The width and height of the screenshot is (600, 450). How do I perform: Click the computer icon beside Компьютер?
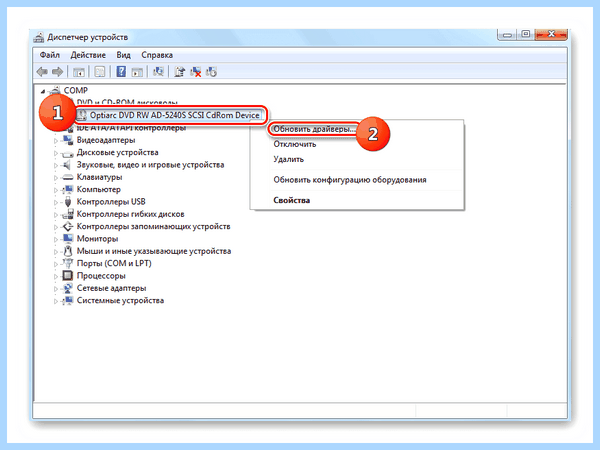point(68,189)
